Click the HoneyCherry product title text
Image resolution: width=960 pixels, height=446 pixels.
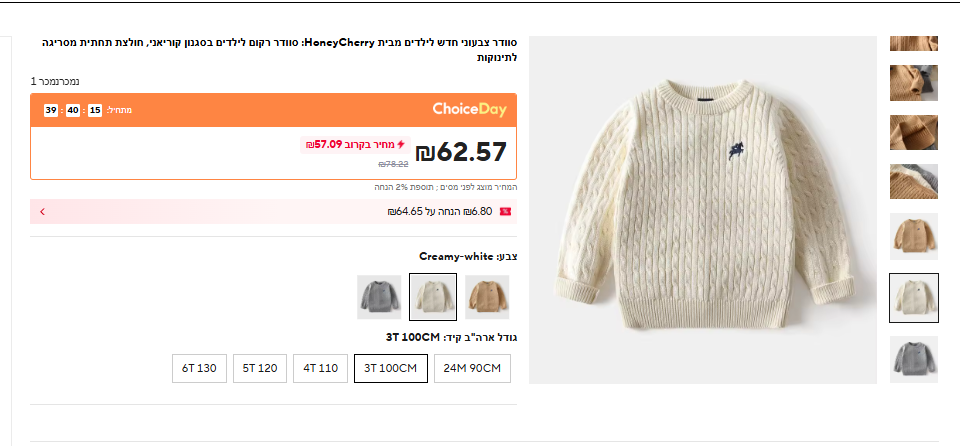300,50
